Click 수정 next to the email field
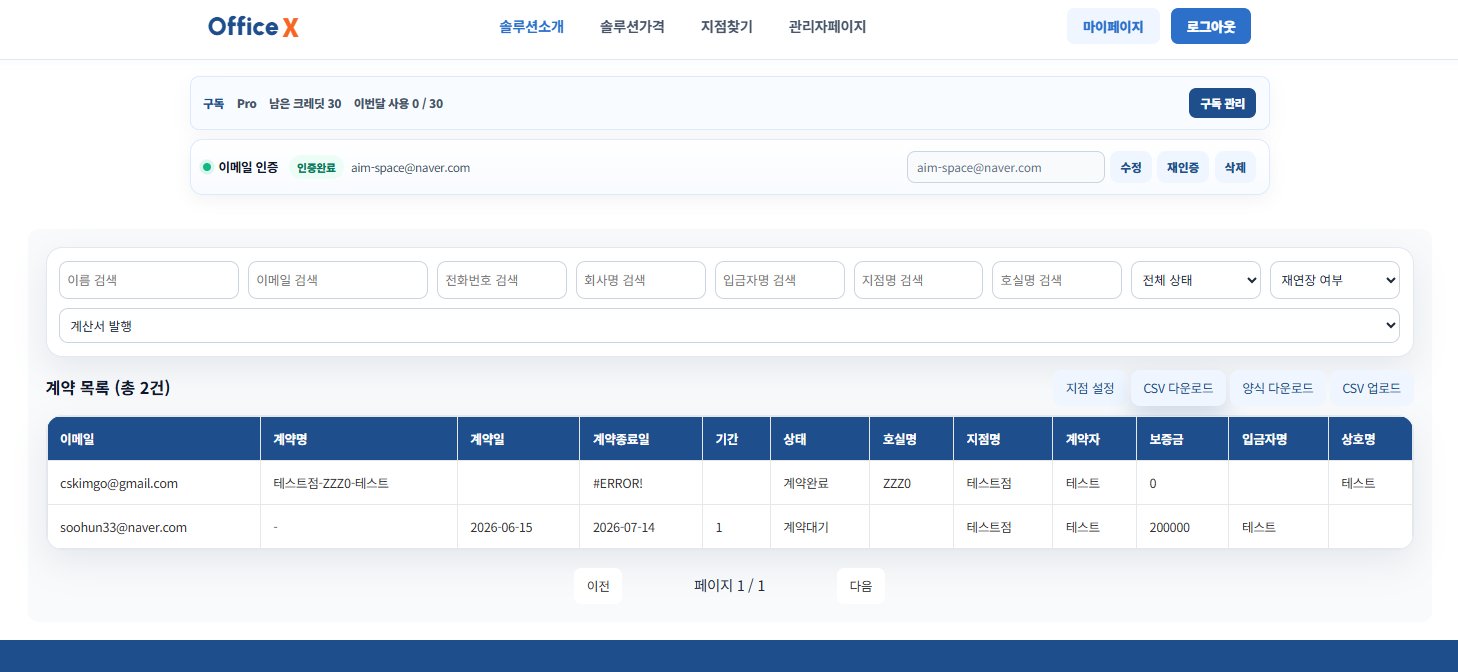Image resolution: width=1458 pixels, height=672 pixels. coord(1131,167)
